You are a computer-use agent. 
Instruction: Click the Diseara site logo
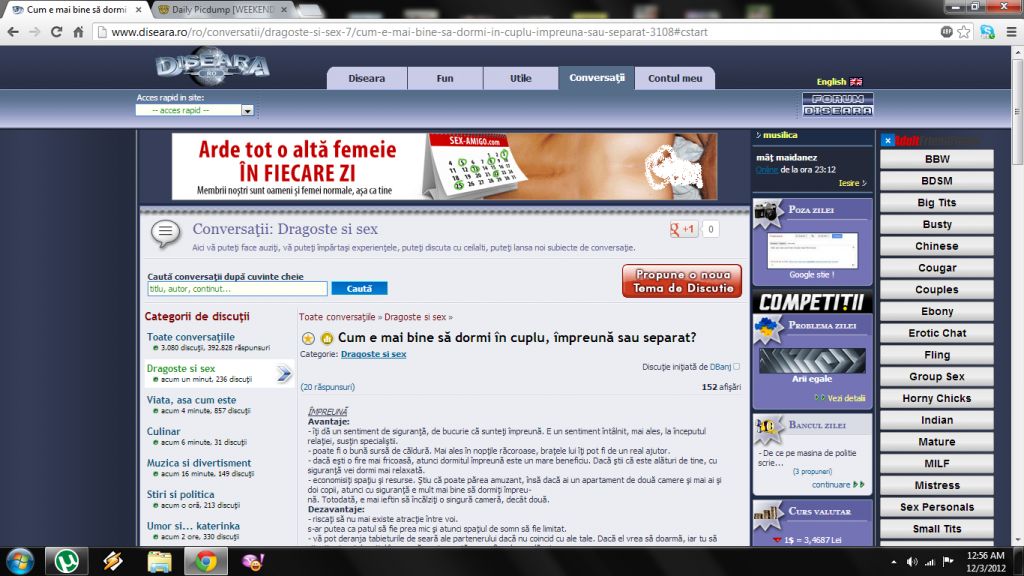pyautogui.click(x=213, y=66)
